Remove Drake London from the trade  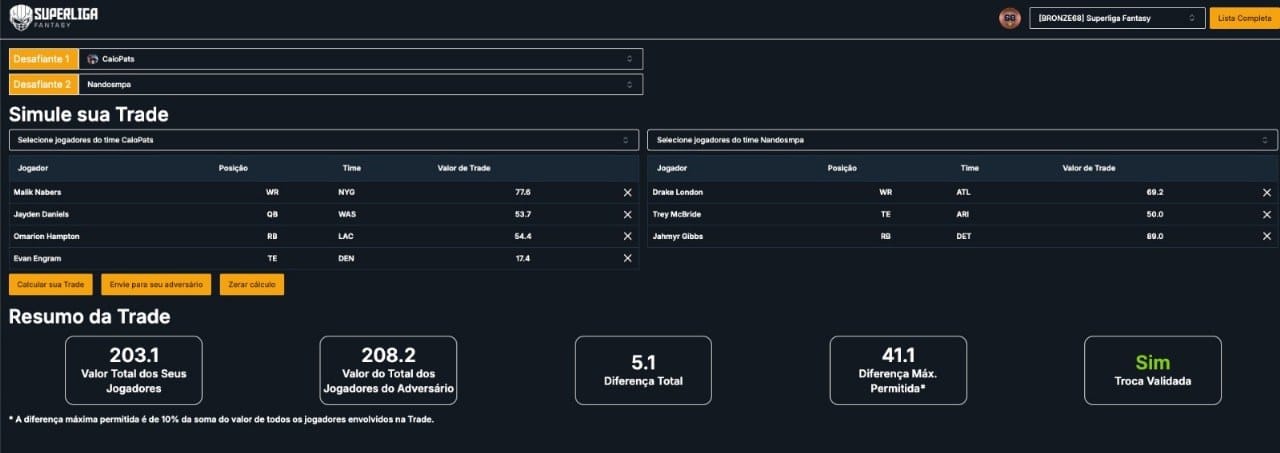point(1266,192)
